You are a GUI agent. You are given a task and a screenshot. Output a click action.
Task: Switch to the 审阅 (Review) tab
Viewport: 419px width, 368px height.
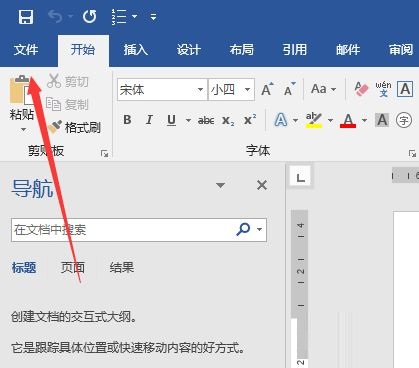tap(401, 50)
